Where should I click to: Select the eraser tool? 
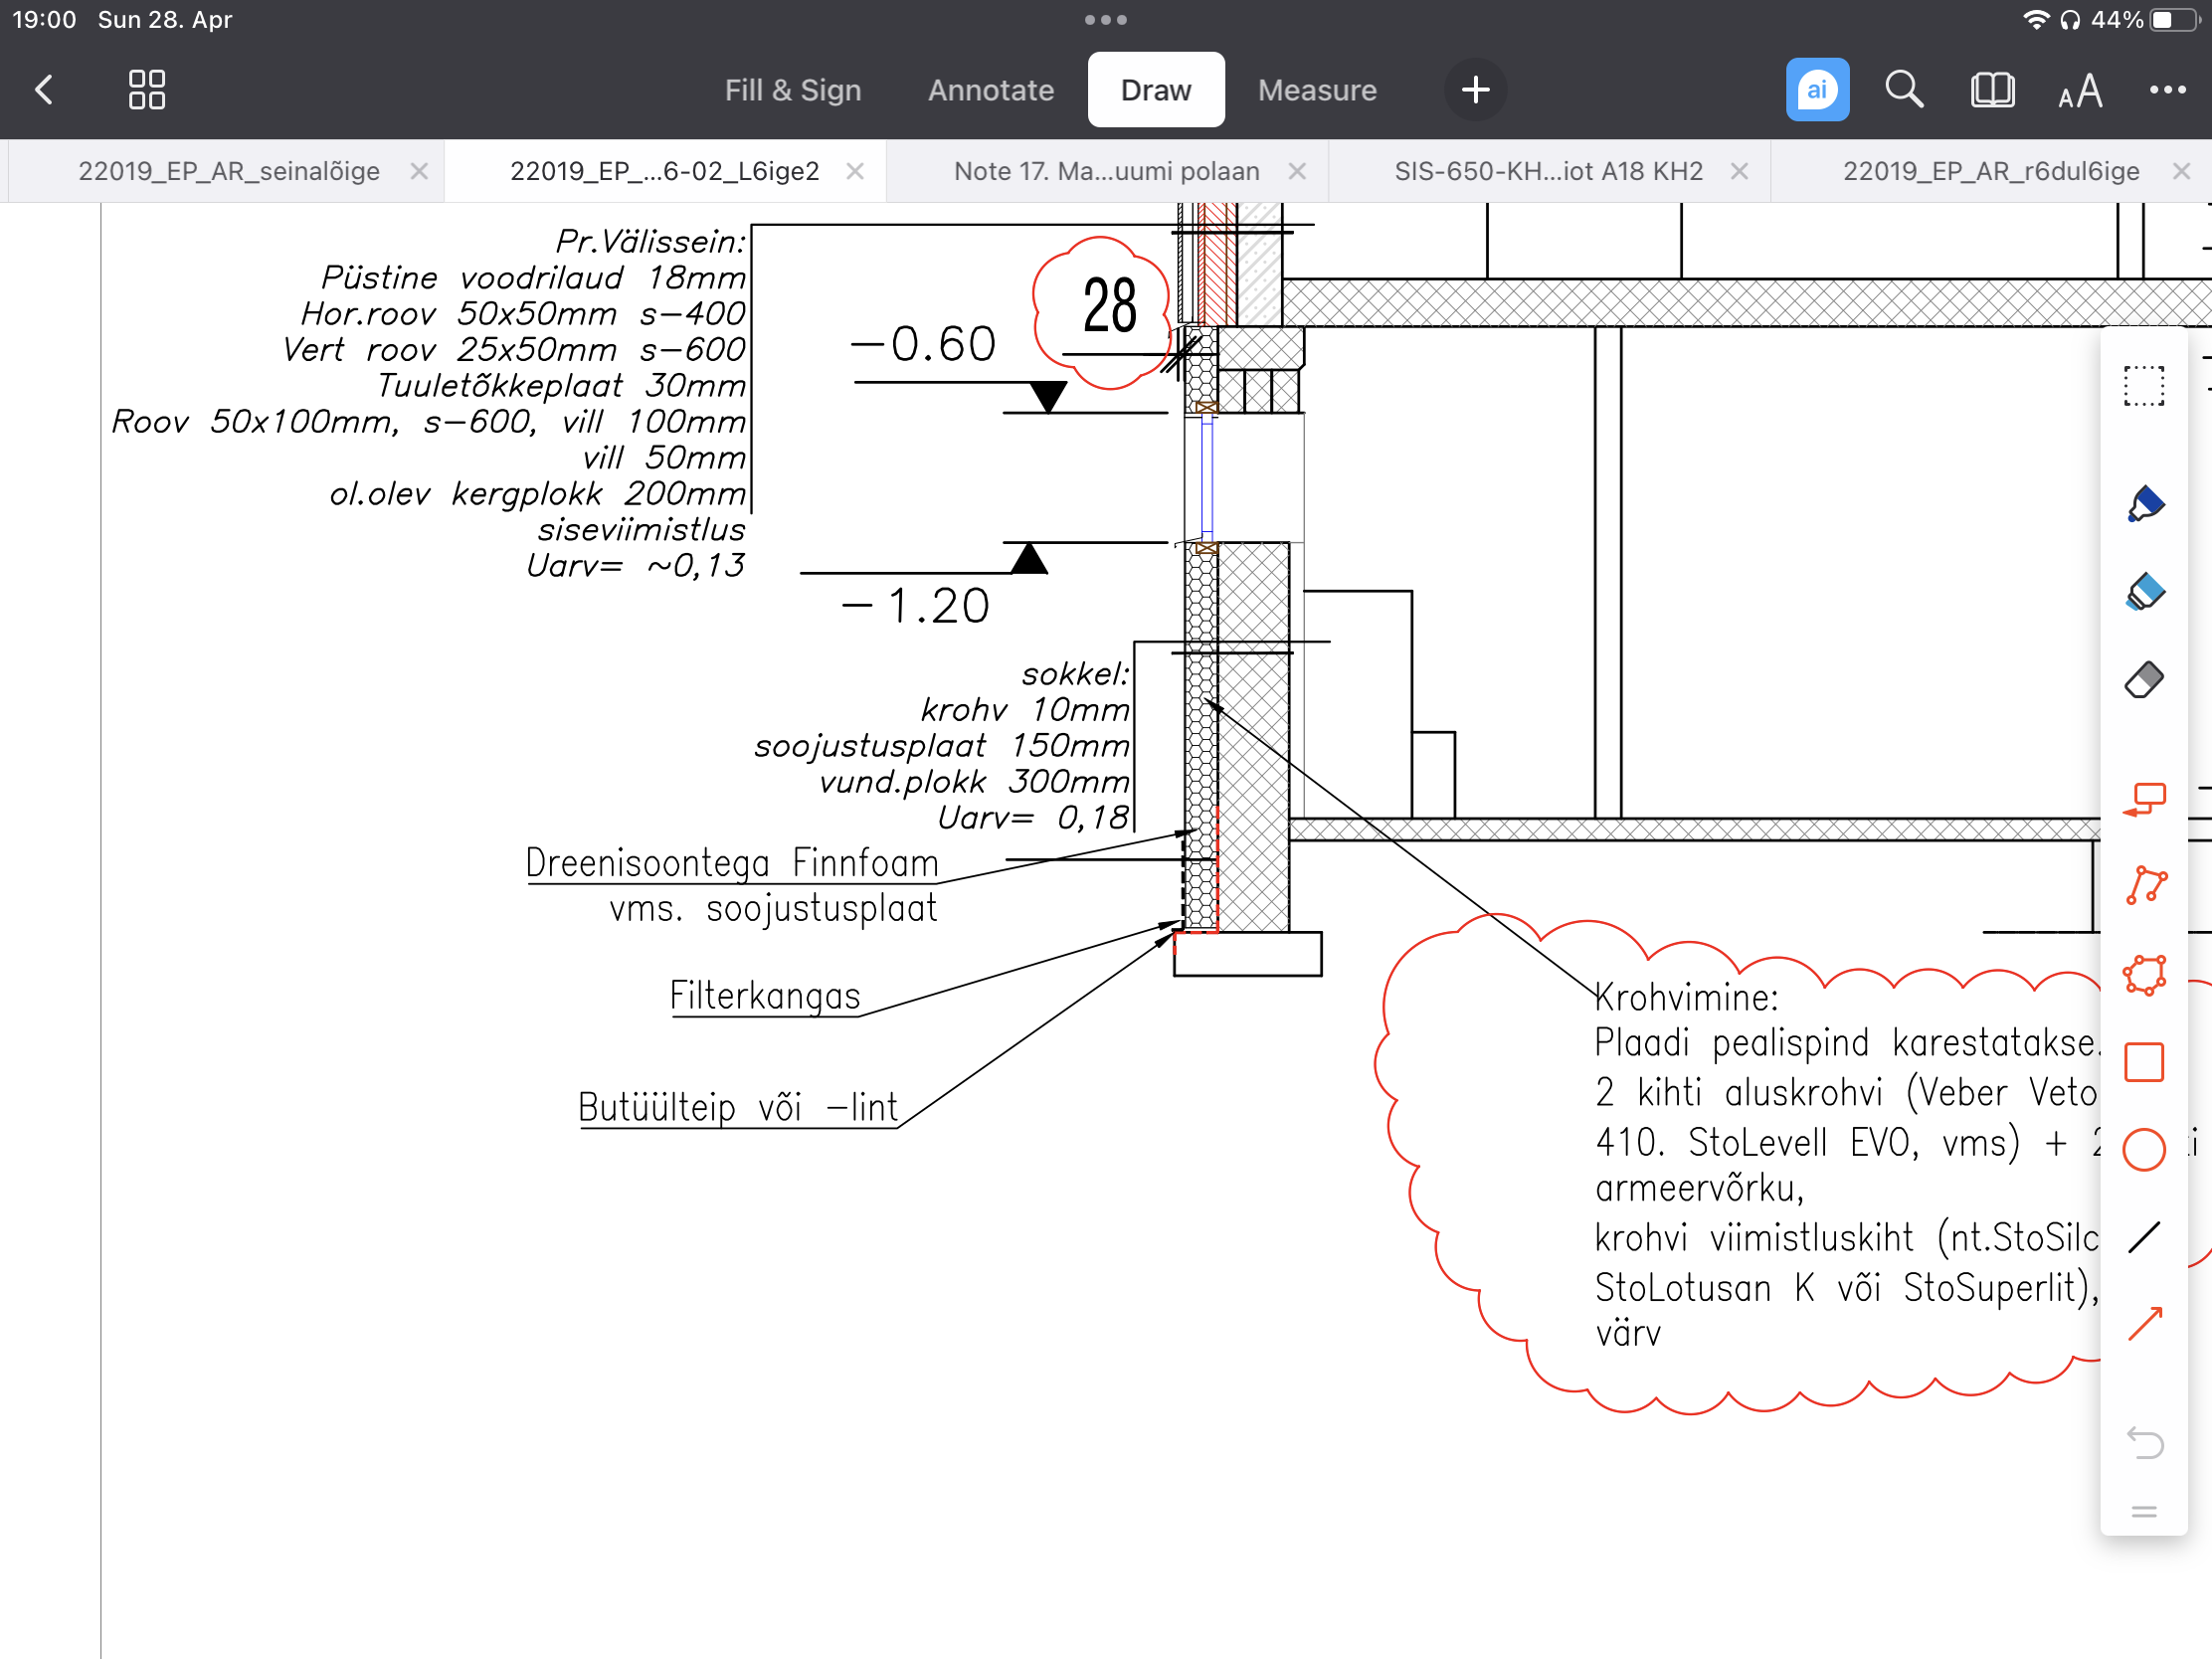[2144, 680]
